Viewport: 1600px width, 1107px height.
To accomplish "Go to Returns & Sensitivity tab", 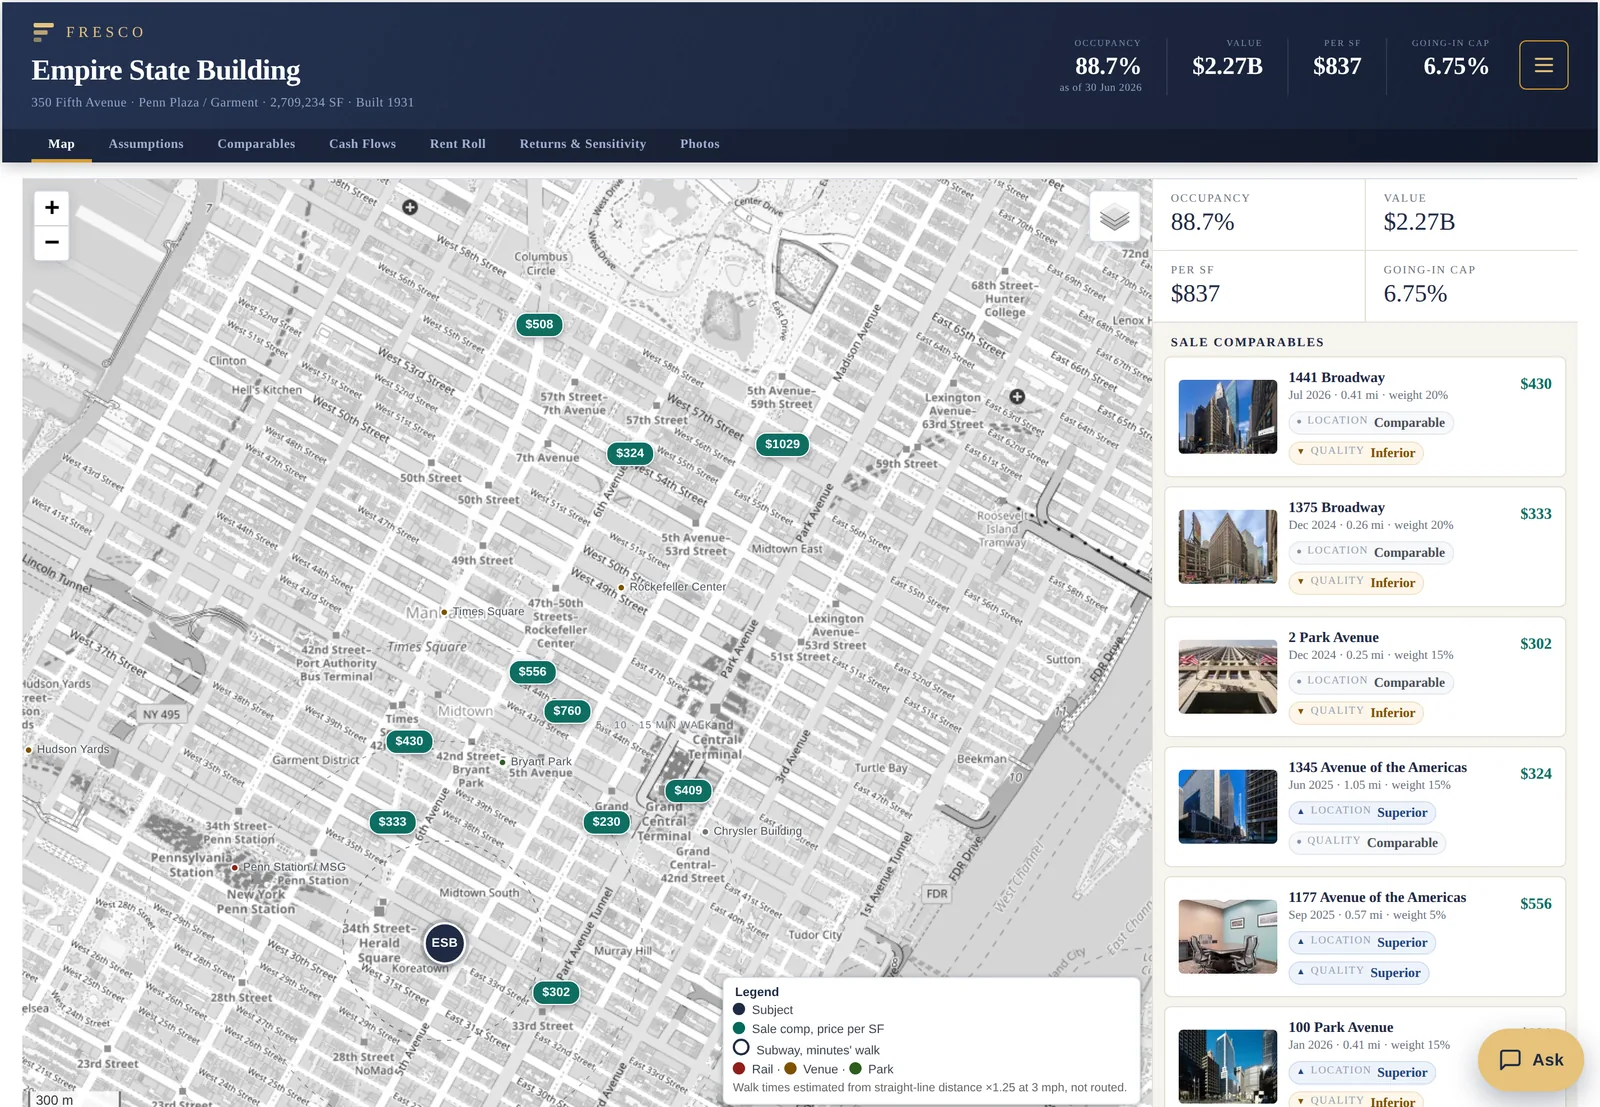I will click(583, 144).
